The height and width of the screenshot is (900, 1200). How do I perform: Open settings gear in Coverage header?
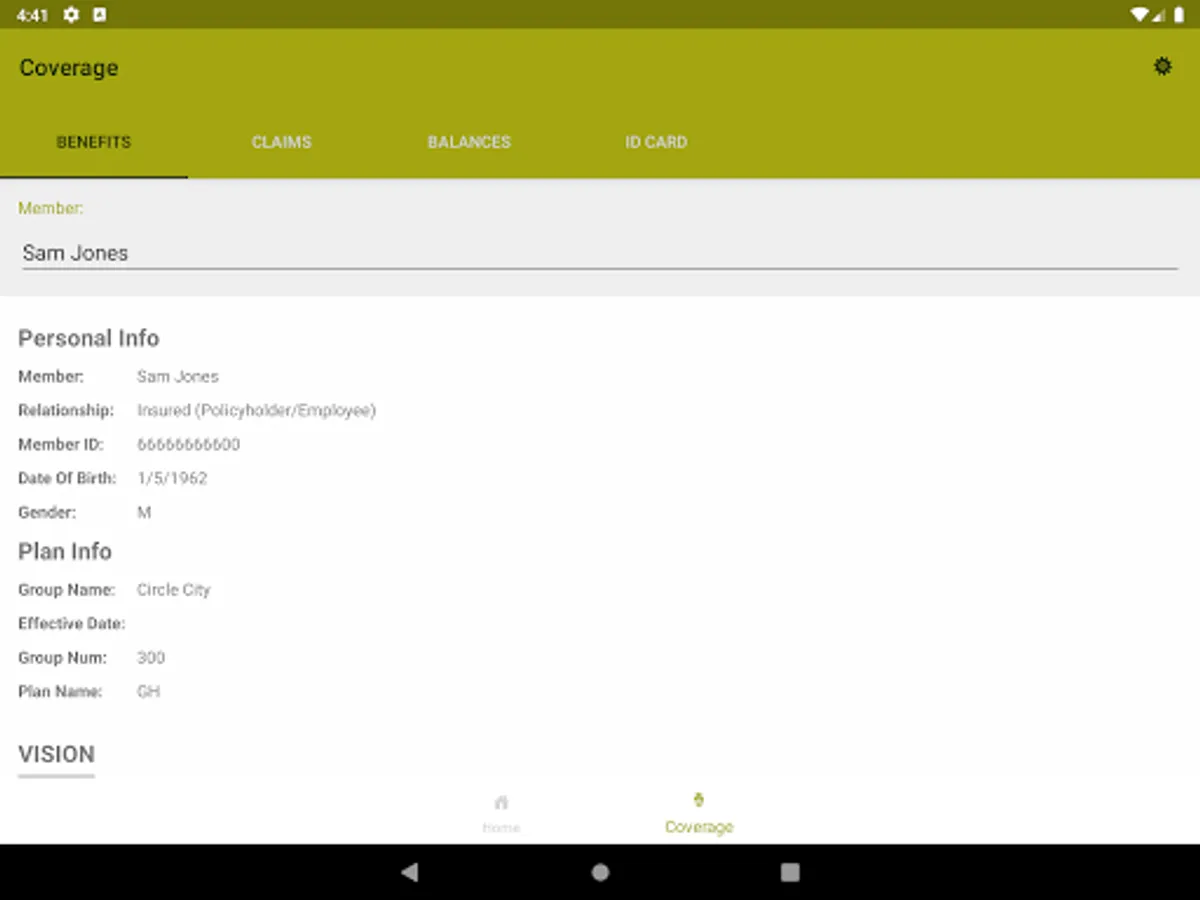pyautogui.click(x=1162, y=67)
